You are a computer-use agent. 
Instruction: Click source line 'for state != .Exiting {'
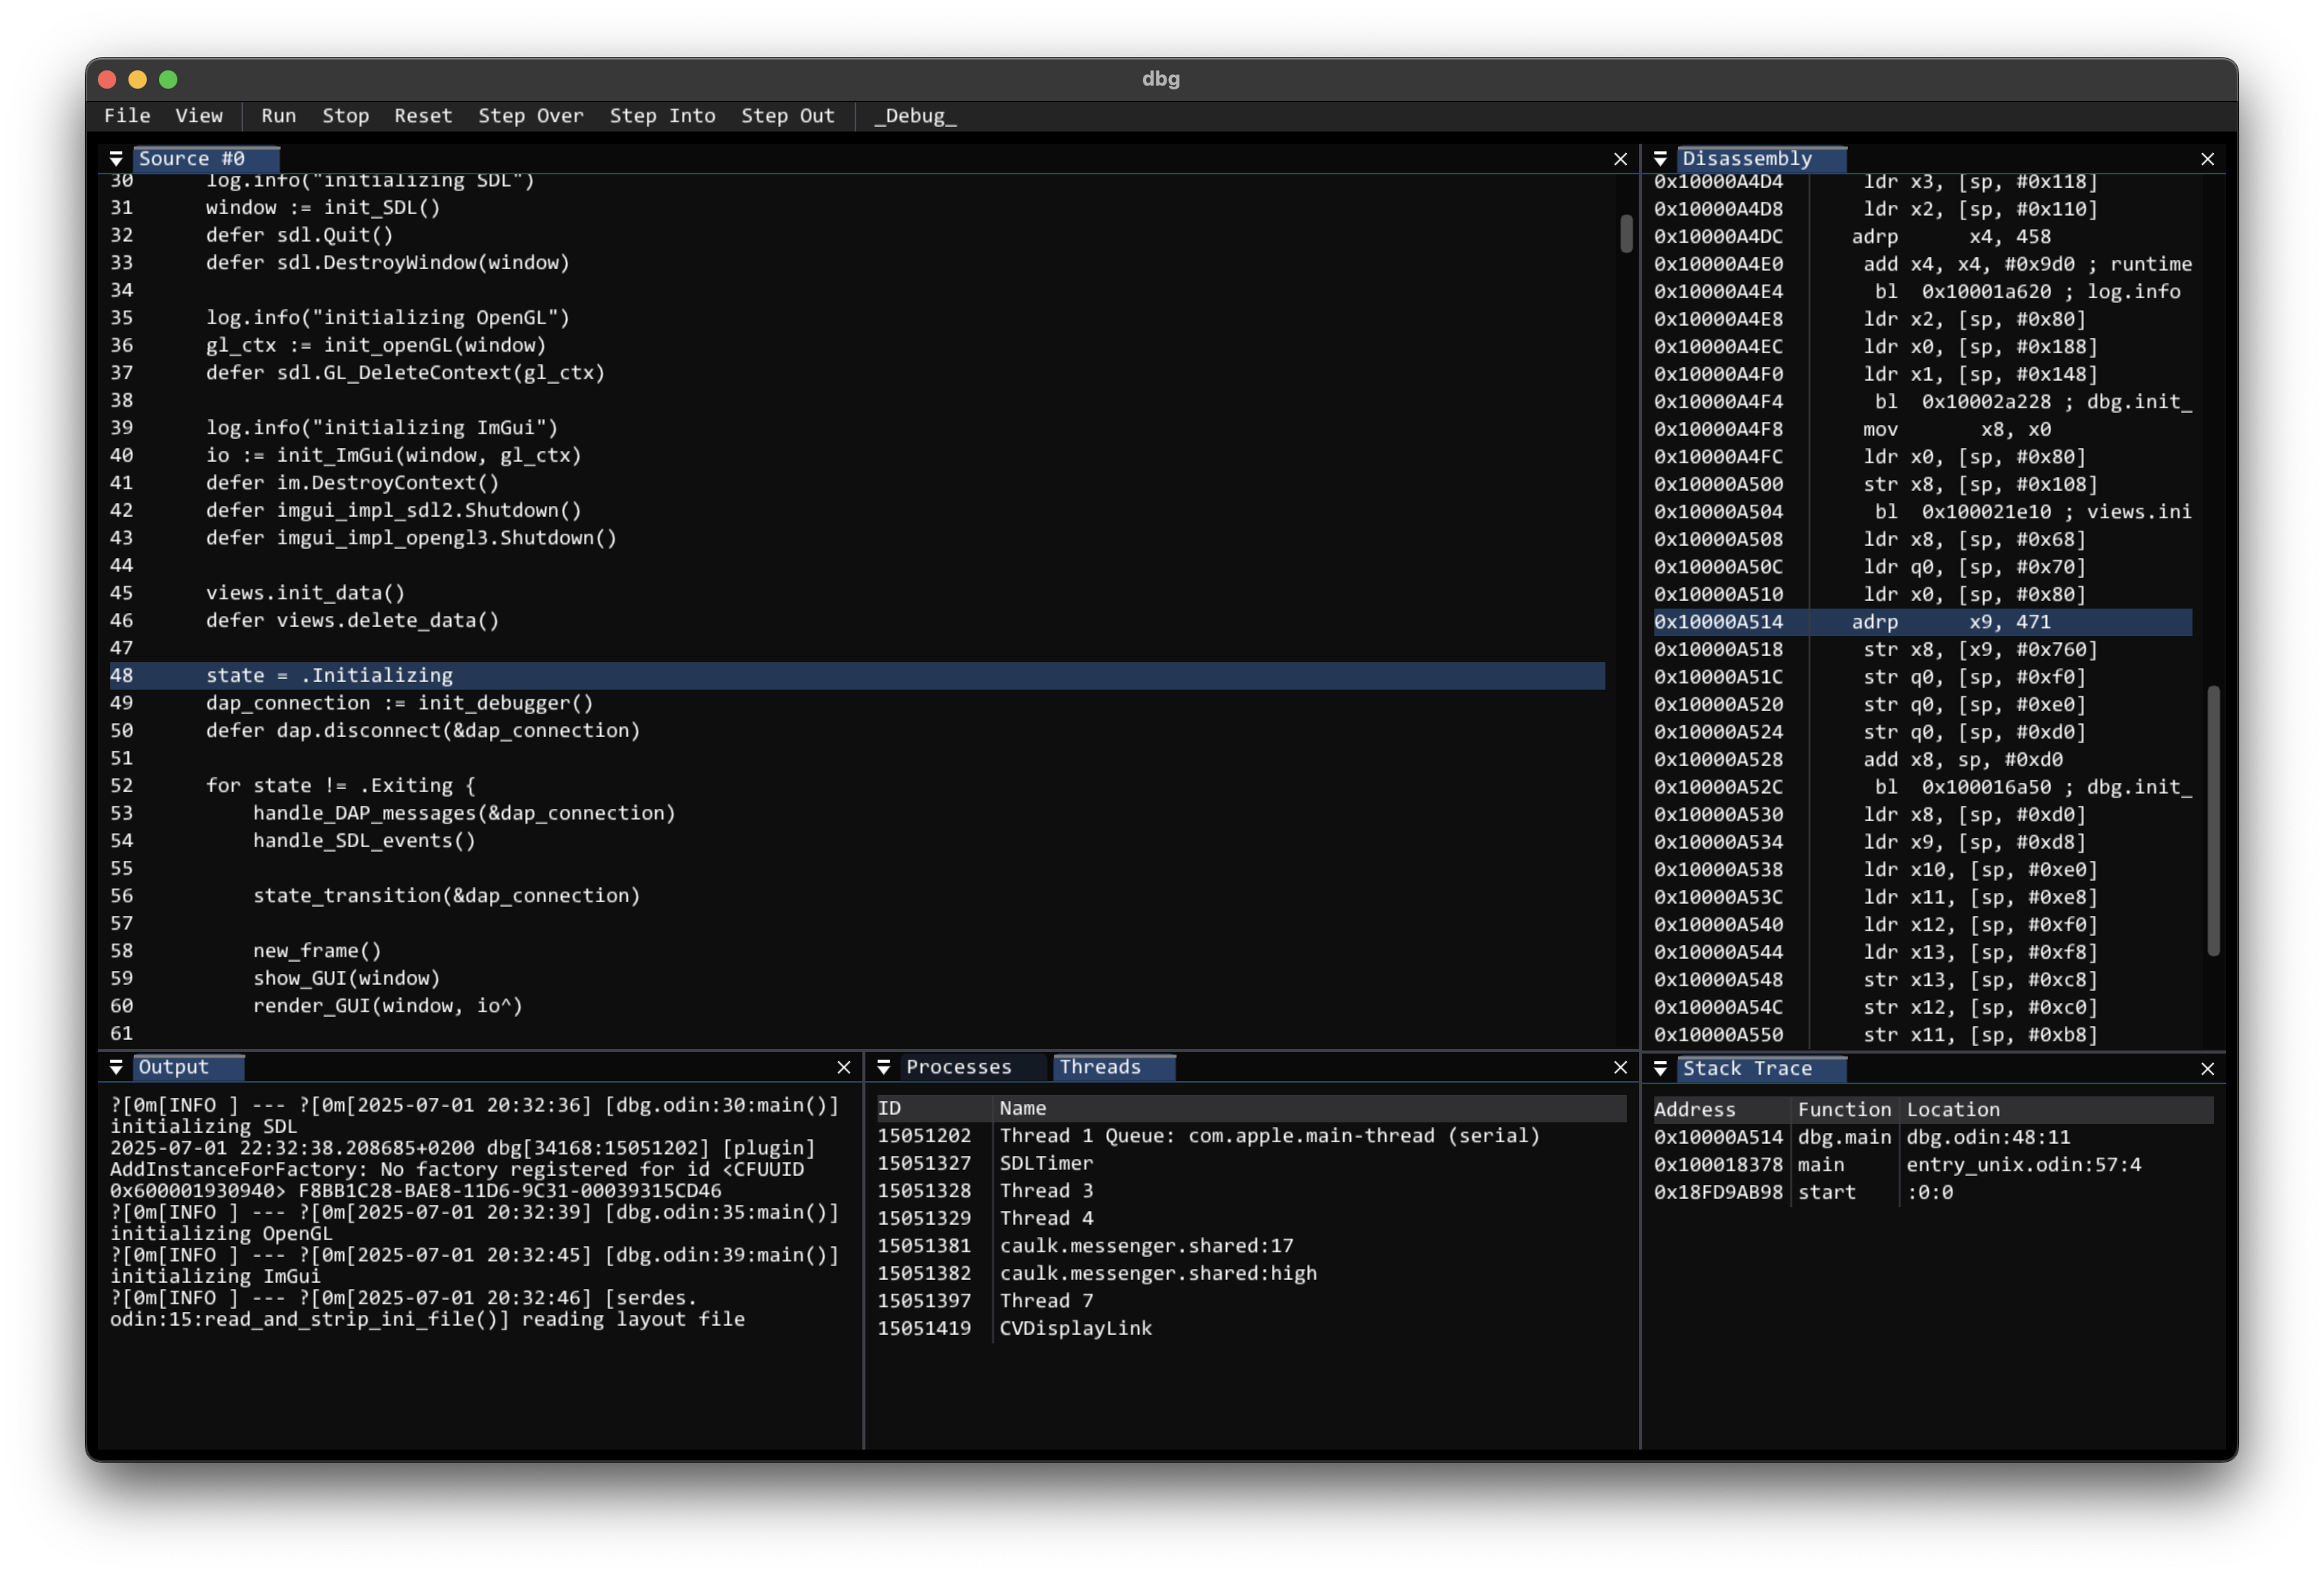click(x=340, y=786)
